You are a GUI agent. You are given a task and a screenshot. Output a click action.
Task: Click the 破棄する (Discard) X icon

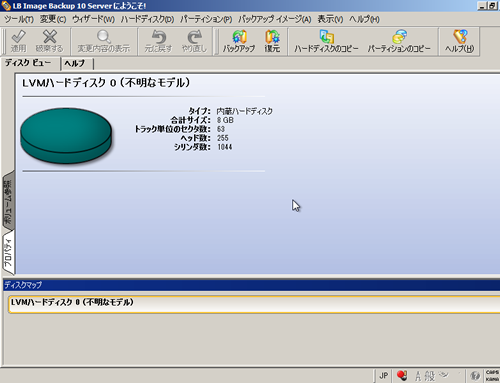(x=50, y=37)
